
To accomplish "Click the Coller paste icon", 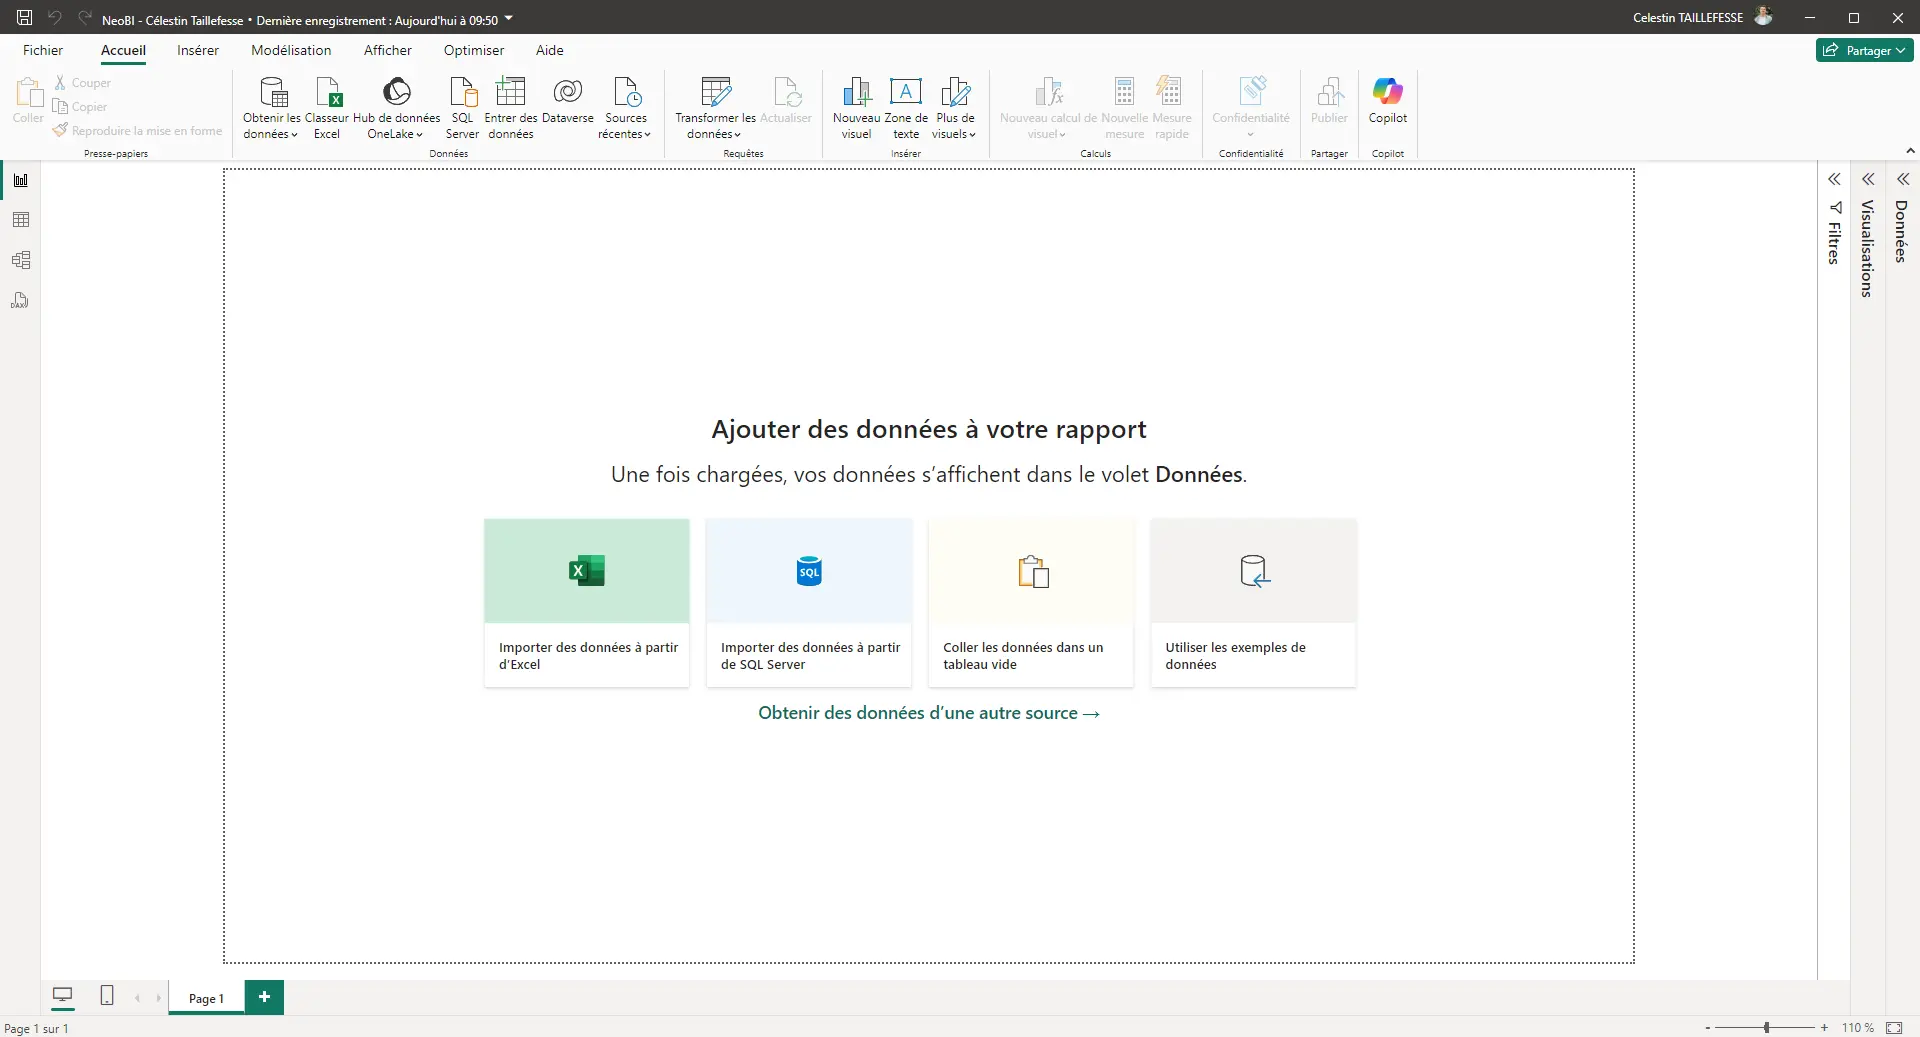I will 28,92.
